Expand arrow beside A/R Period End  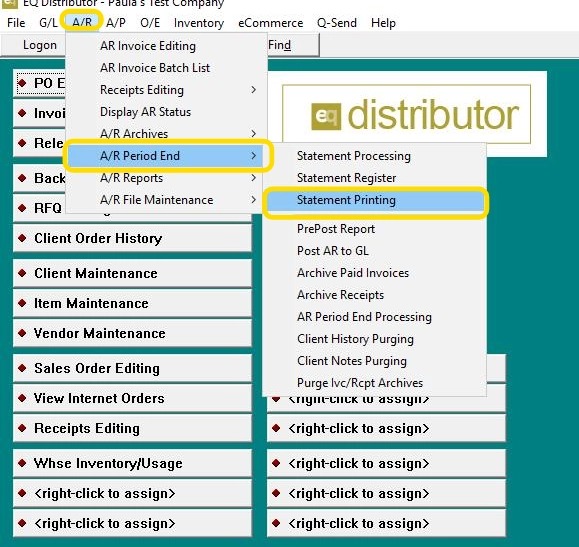point(253,156)
